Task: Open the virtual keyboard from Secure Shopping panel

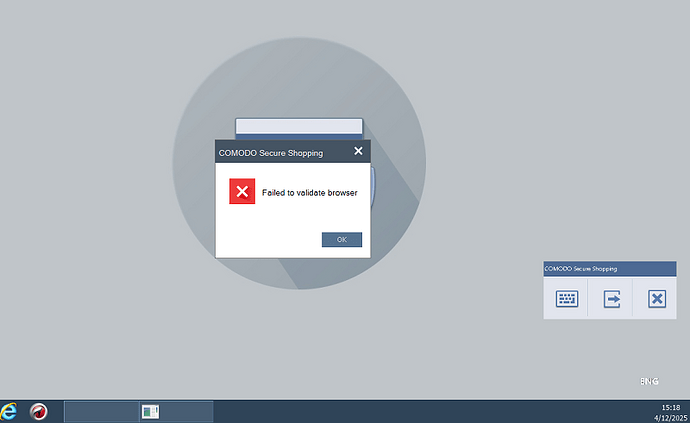Action: [567, 298]
